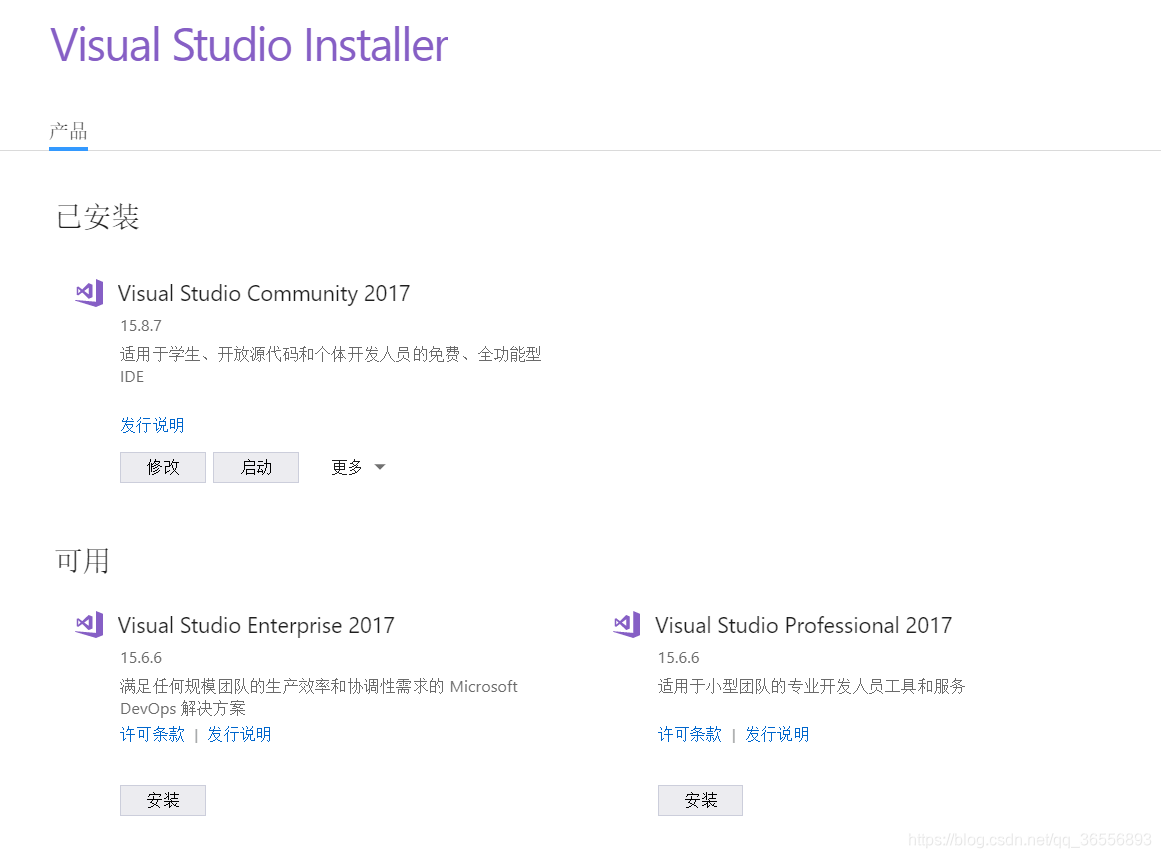Viewport: 1161px width, 858px height.
Task: Click the 可用 section heading
Action: (83, 561)
